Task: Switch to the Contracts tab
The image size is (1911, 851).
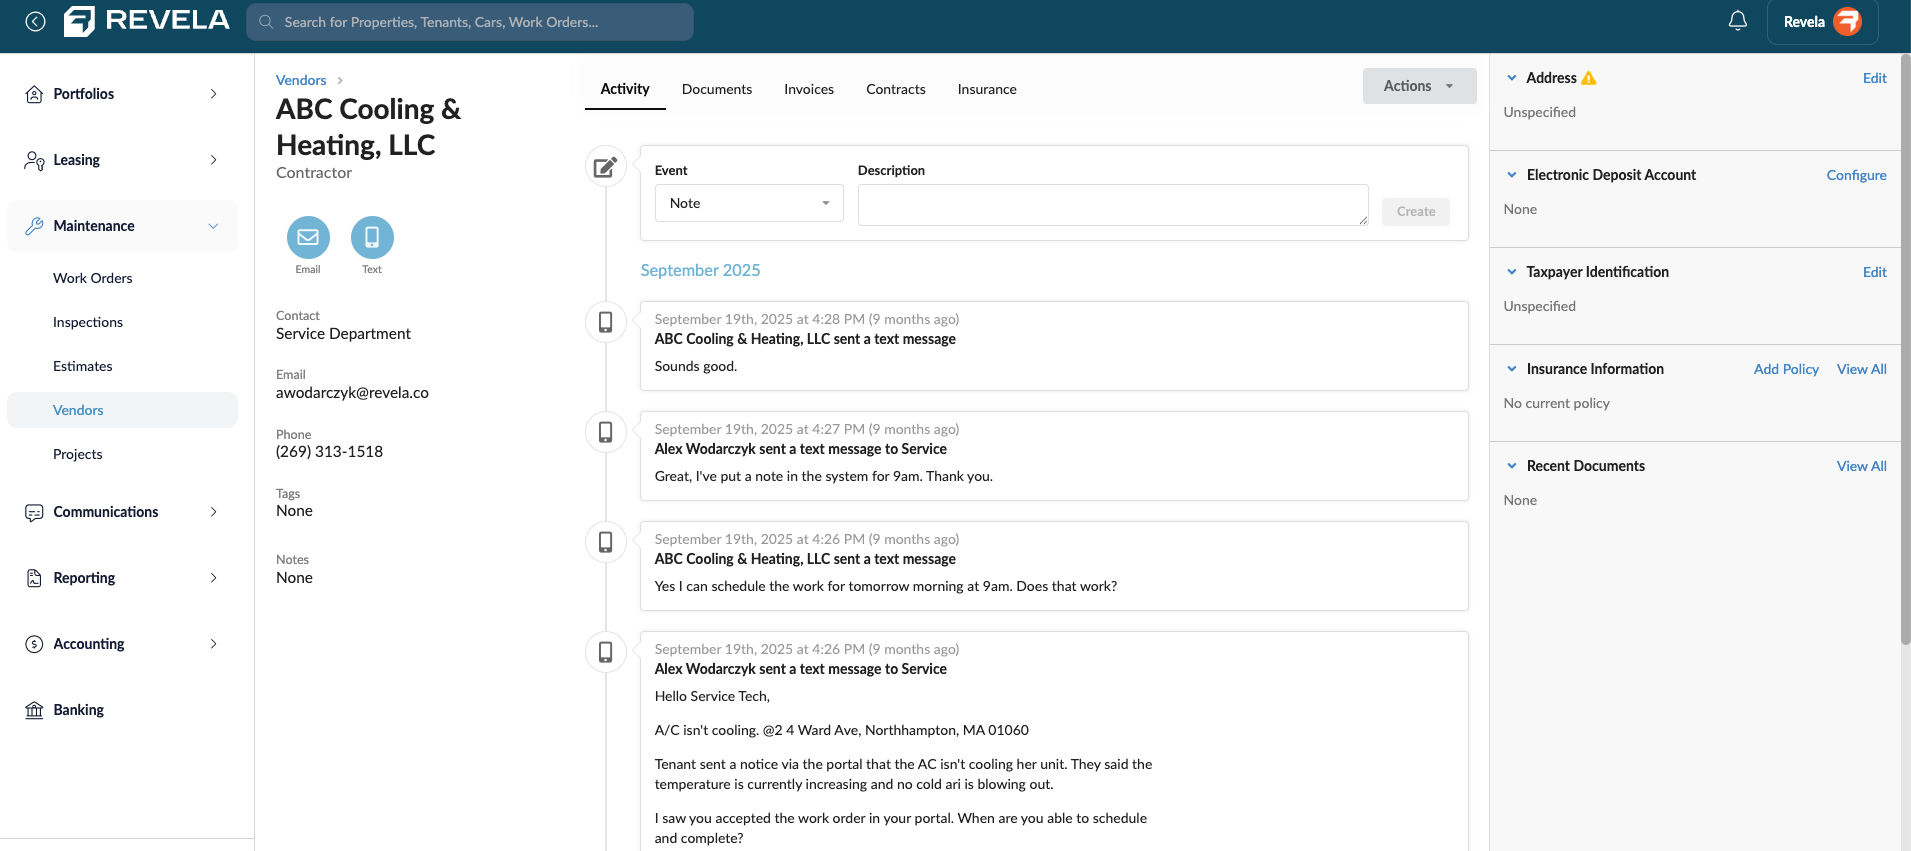Action: click(896, 89)
